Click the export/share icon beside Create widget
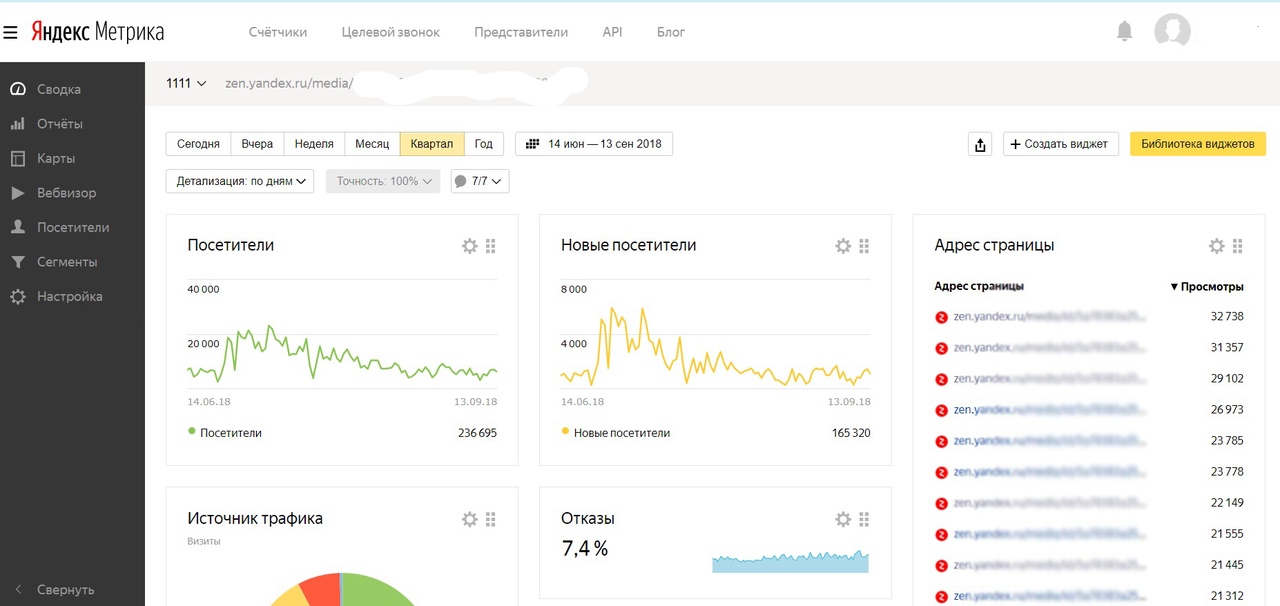 coord(980,144)
